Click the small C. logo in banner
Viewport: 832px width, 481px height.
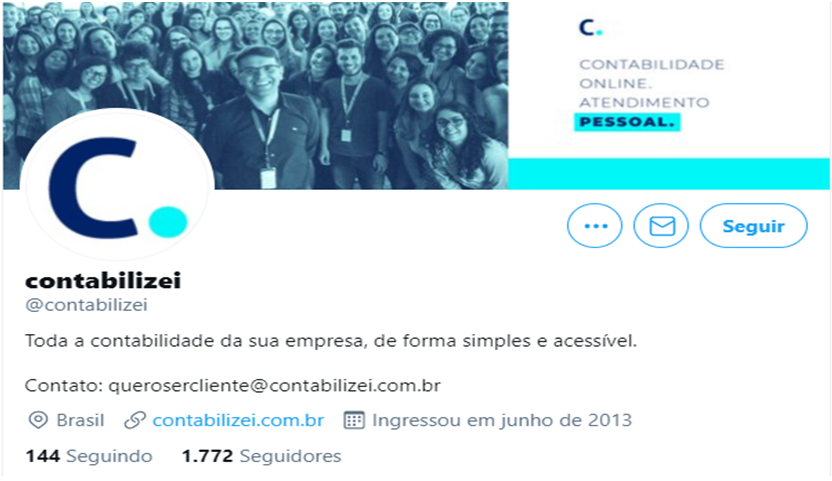coord(590,28)
